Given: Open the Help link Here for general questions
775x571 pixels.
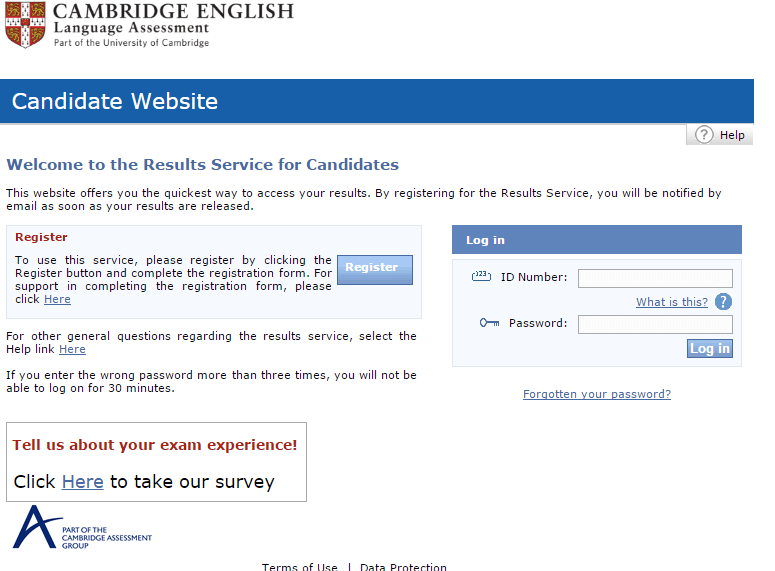Looking at the screenshot, I should pos(72,349).
